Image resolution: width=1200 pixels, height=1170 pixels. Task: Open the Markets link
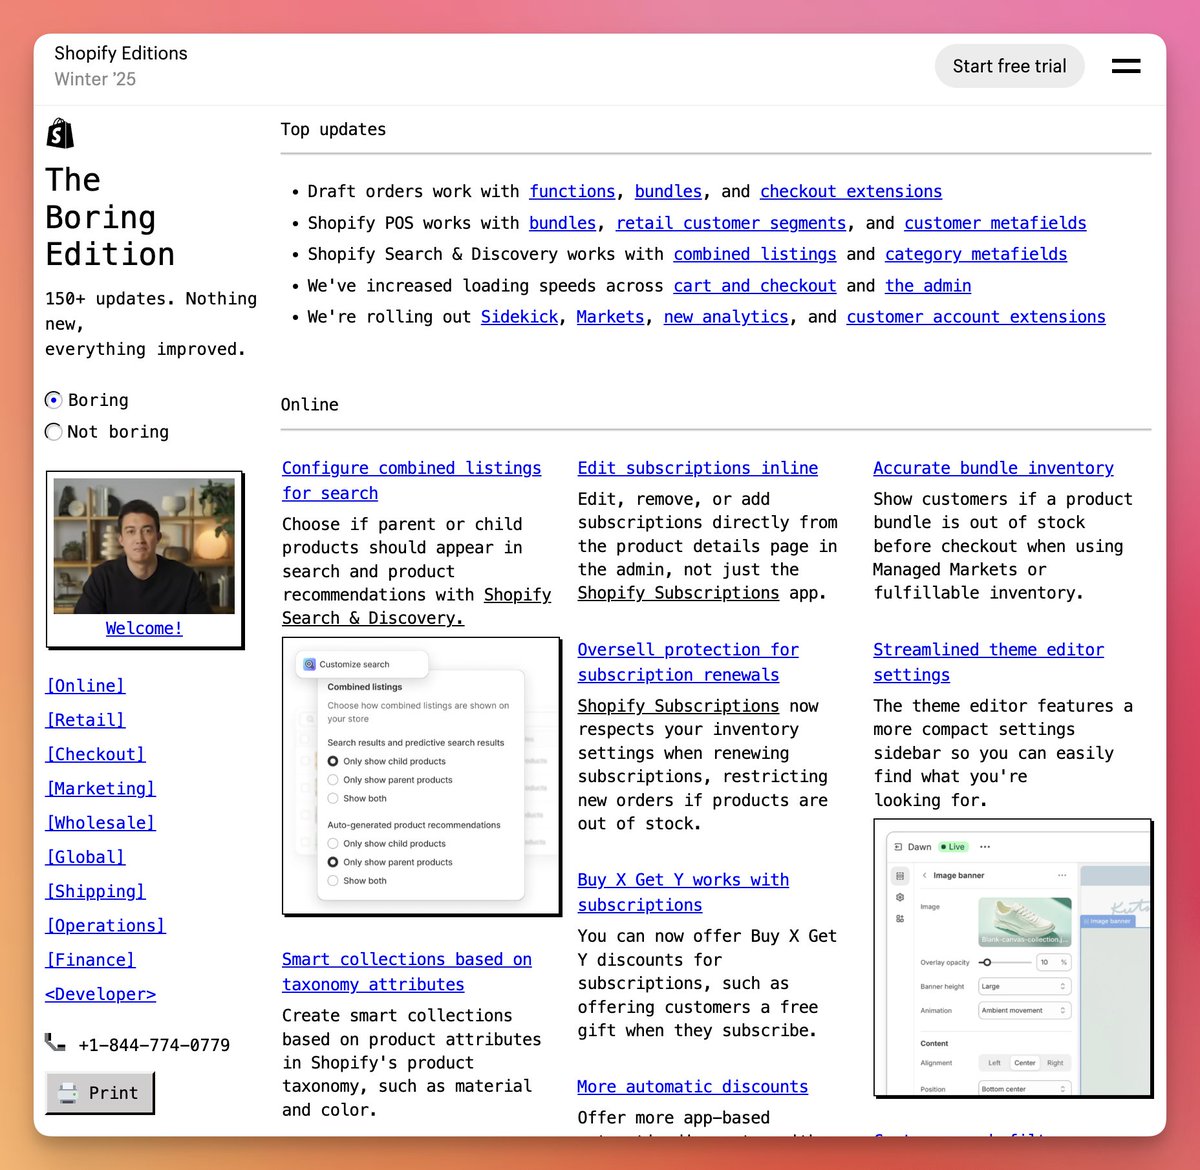pyautogui.click(x=610, y=317)
